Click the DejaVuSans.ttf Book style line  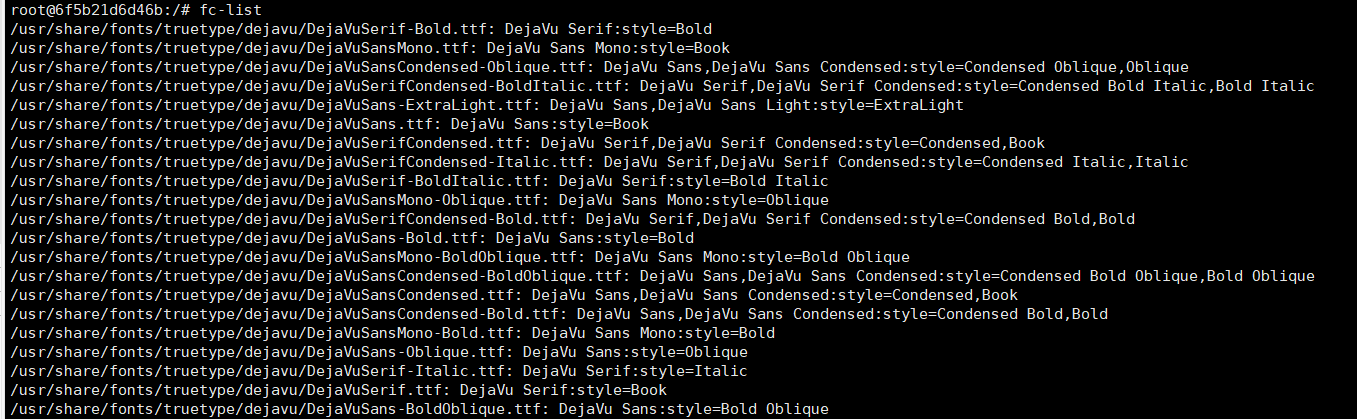coord(329,124)
